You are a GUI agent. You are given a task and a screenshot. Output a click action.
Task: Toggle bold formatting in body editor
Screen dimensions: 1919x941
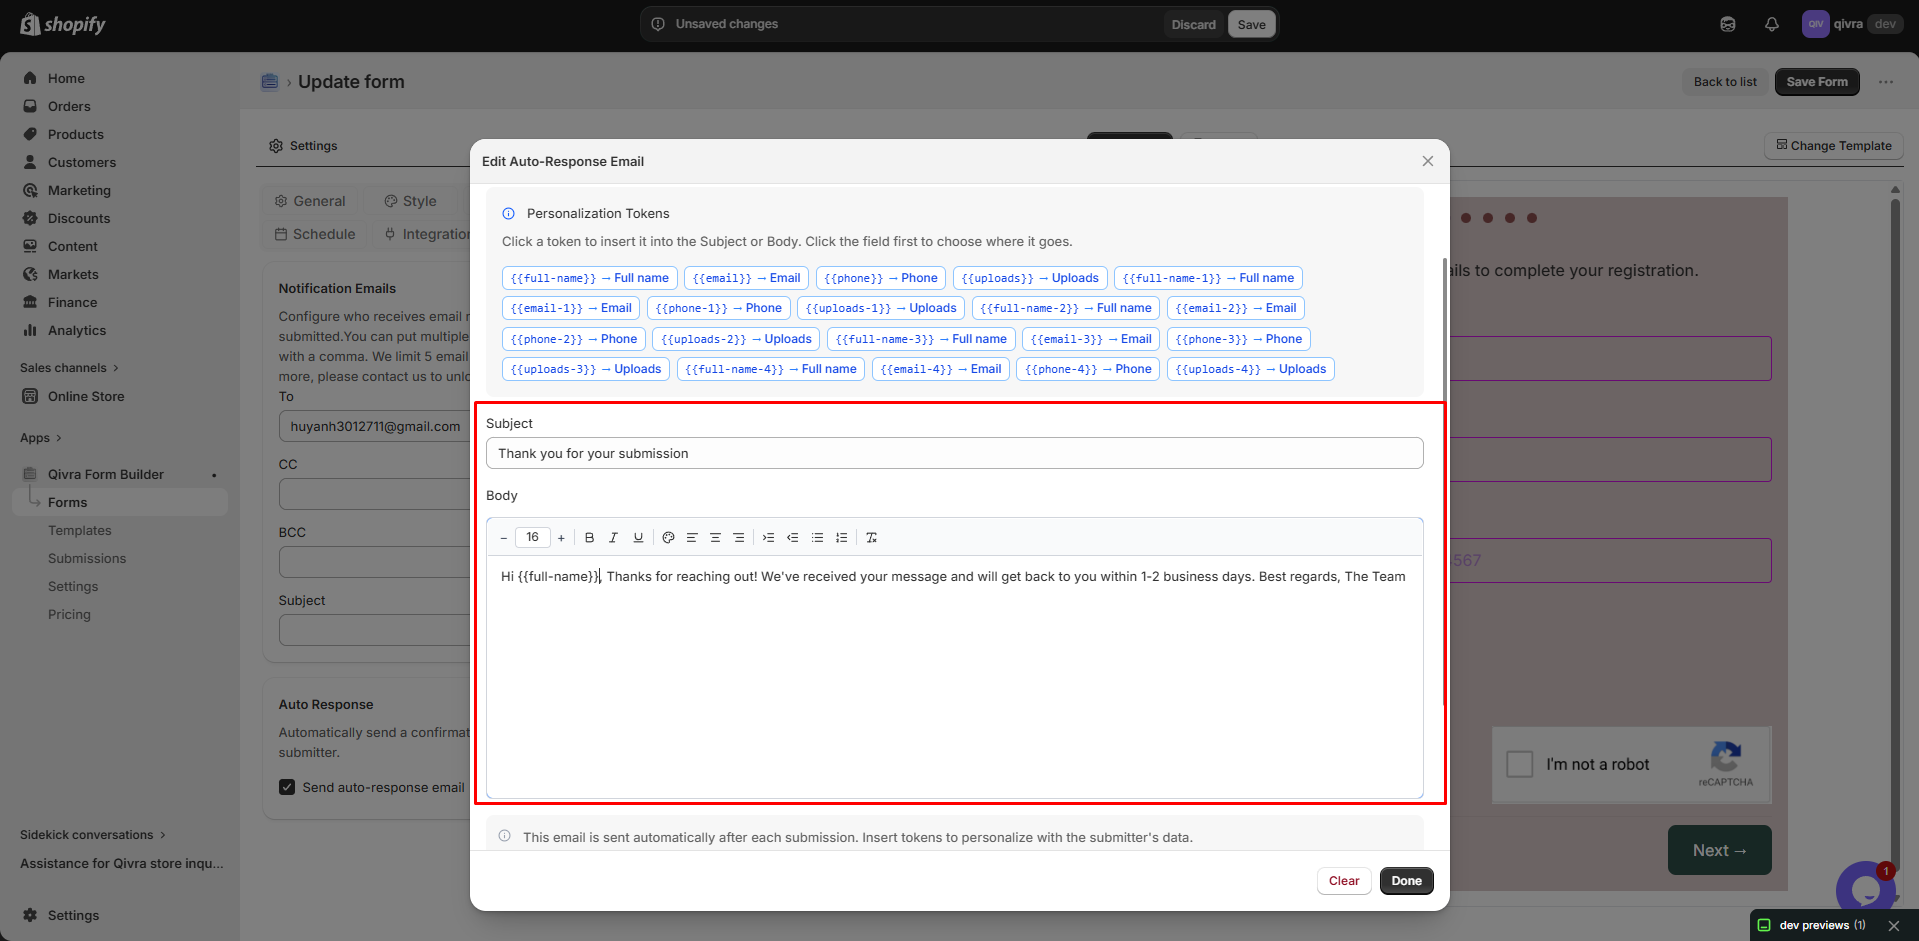[589, 538]
